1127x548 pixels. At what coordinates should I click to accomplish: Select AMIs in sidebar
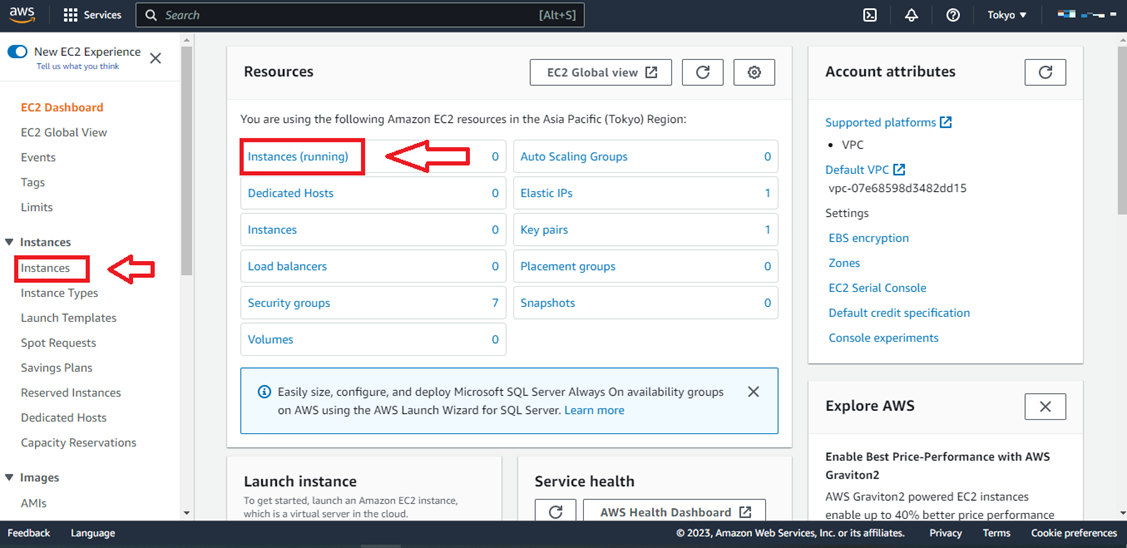coord(34,503)
